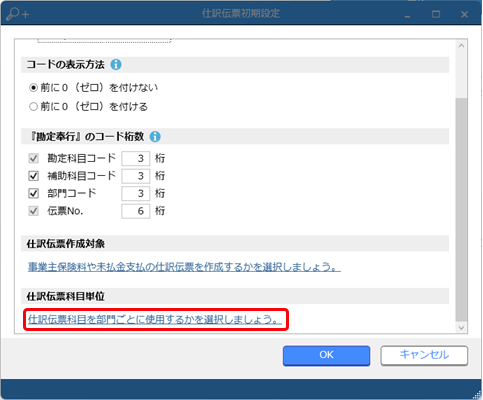The image size is (483, 400).
Task: Click the 伝票No. checkbox
Action: click(x=33, y=211)
